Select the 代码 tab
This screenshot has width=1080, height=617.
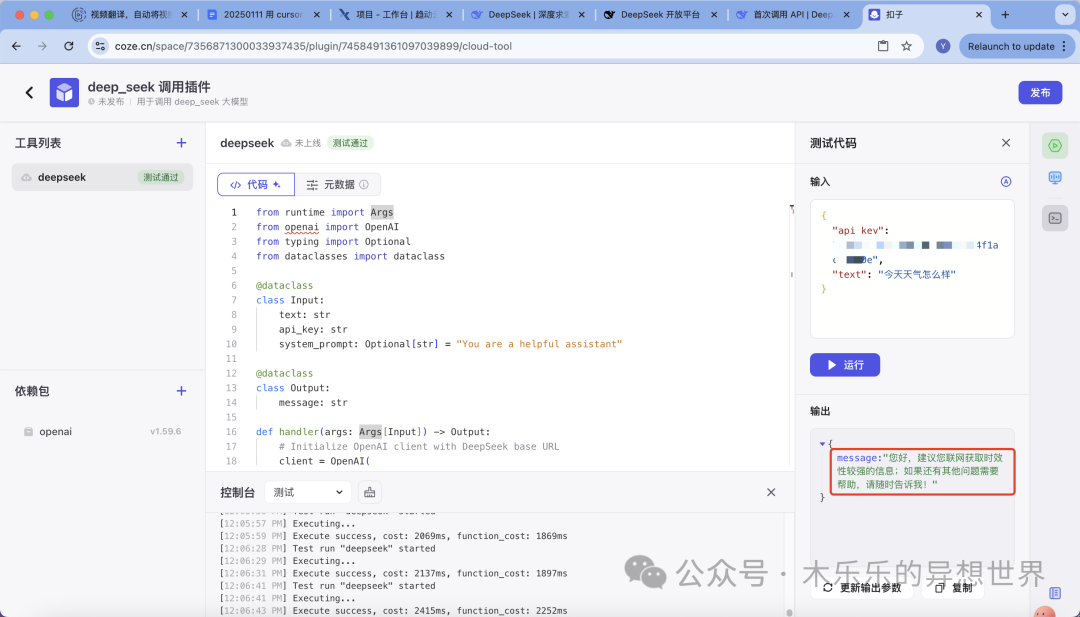click(256, 185)
